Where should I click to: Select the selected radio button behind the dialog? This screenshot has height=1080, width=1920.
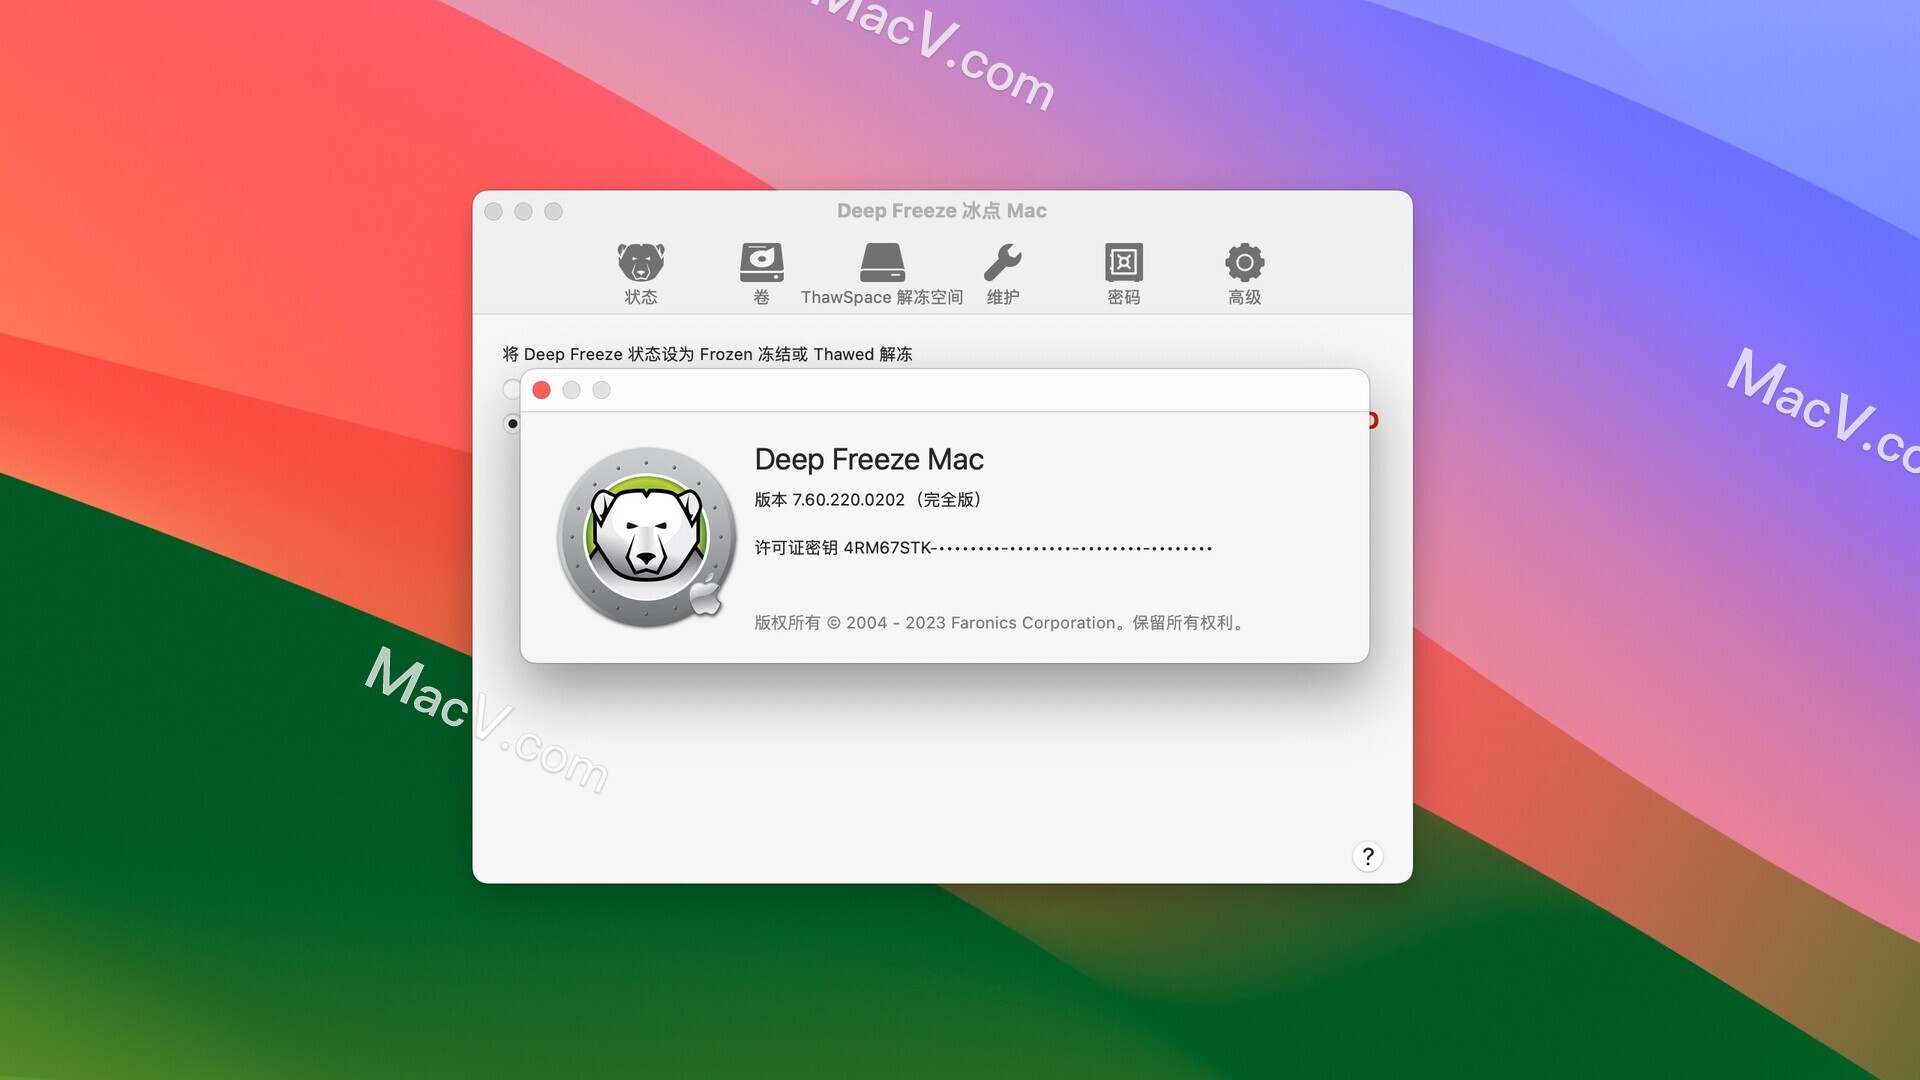click(512, 424)
